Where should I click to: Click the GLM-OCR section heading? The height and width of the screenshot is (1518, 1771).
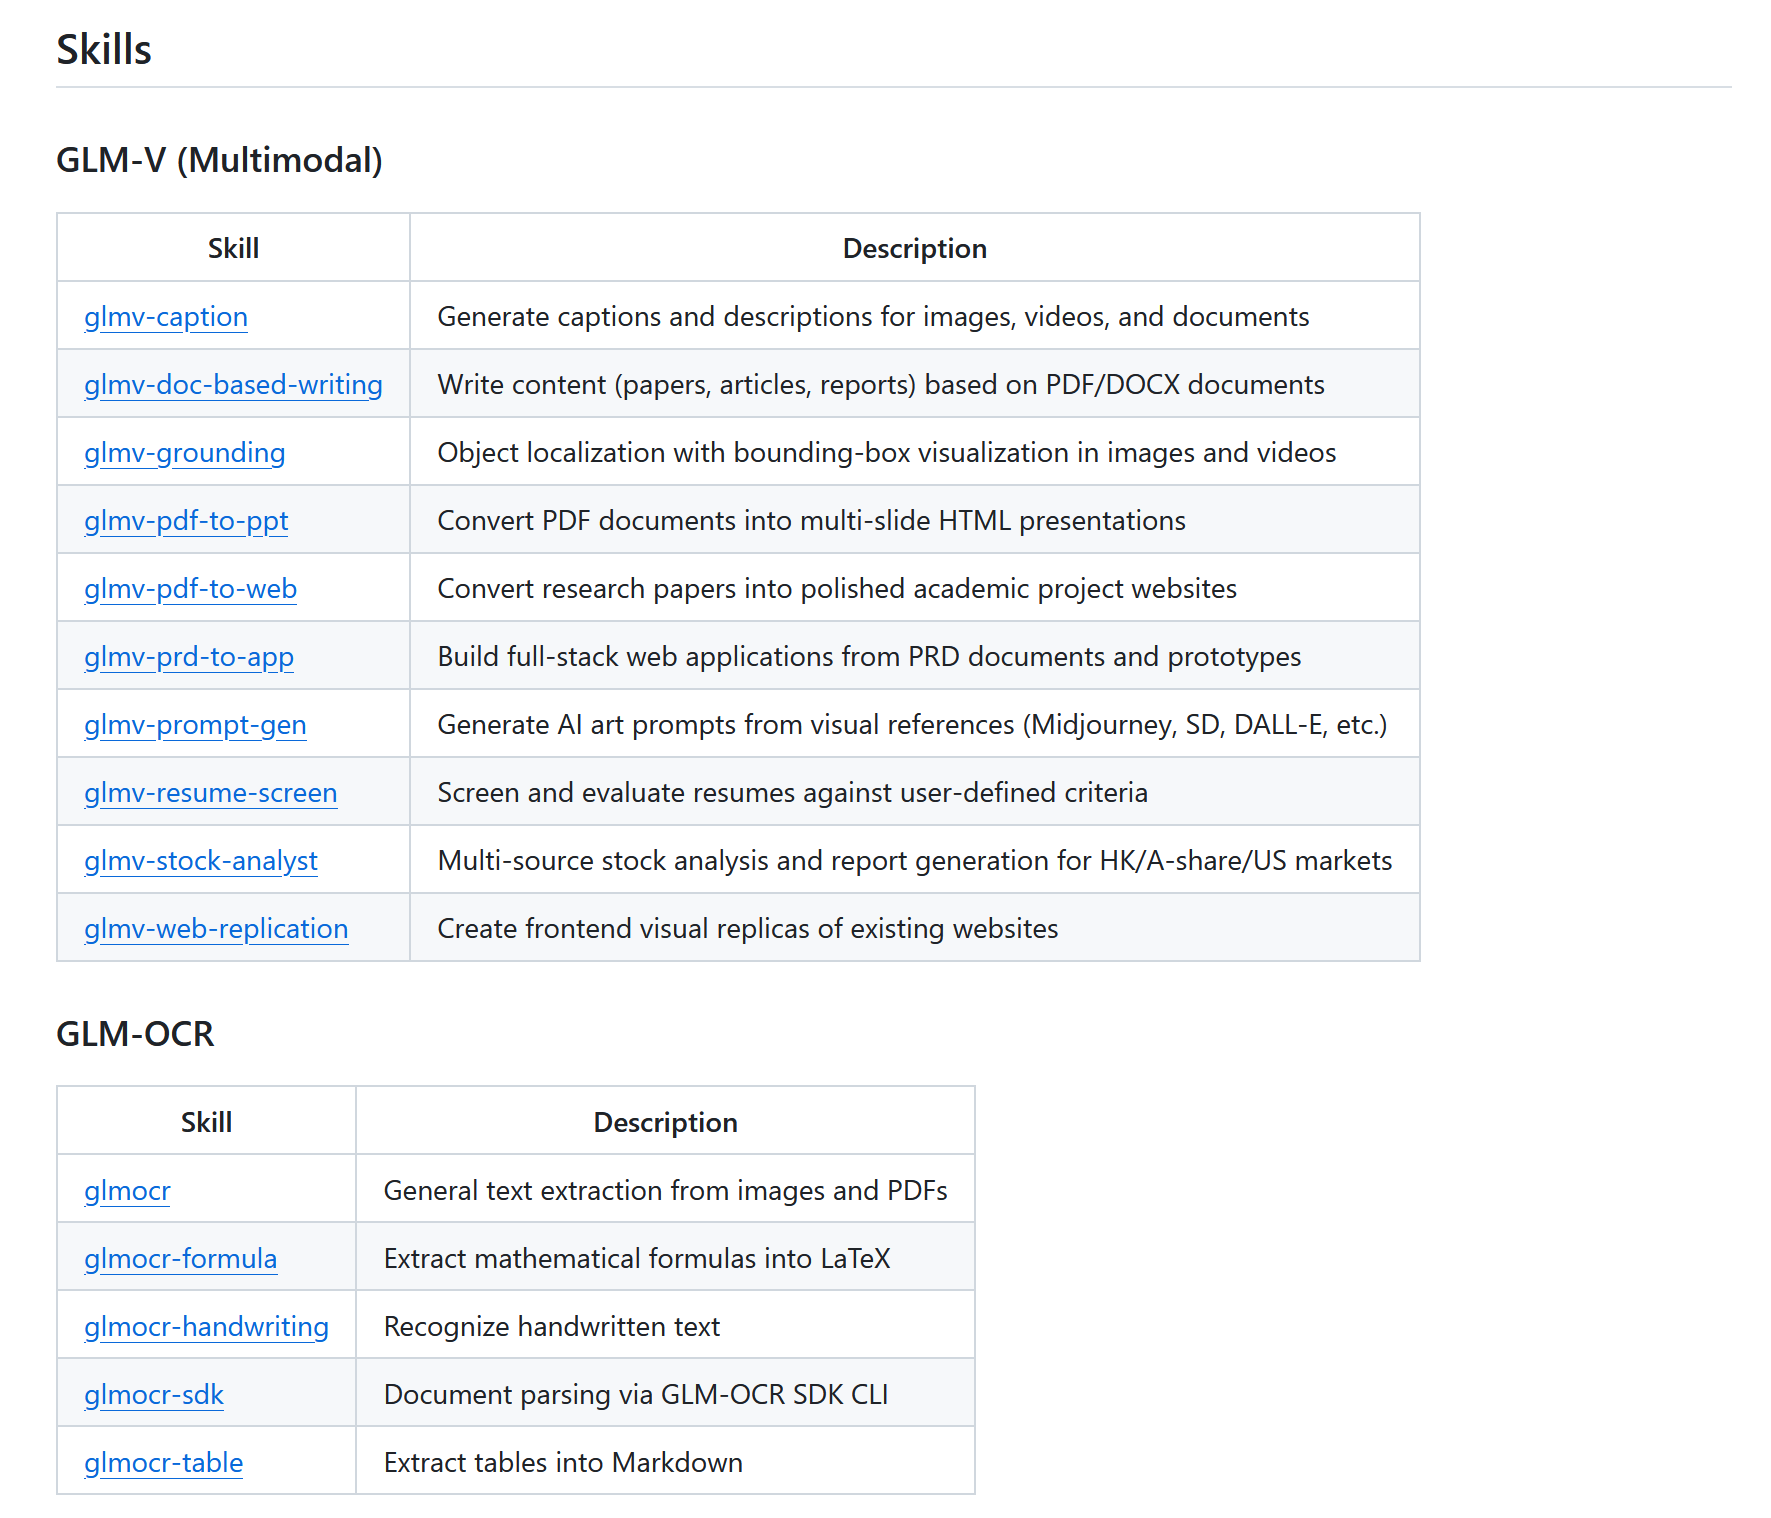tap(135, 1034)
